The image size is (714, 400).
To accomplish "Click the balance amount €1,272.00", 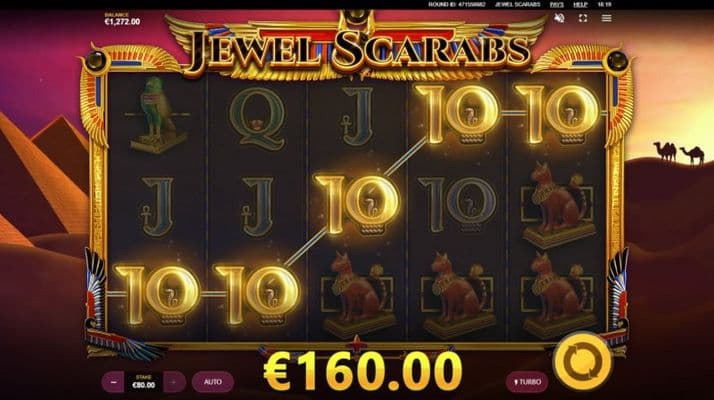I will pos(122,21).
